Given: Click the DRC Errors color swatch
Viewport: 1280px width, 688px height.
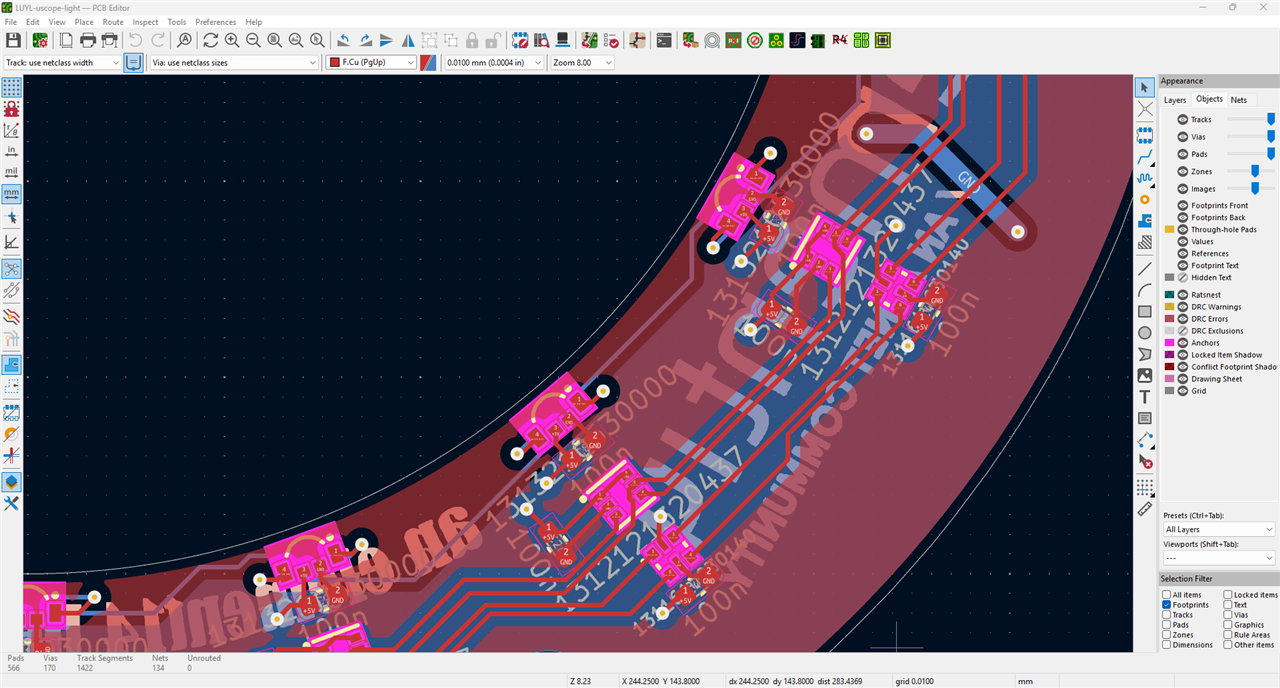Looking at the screenshot, I should (1169, 319).
